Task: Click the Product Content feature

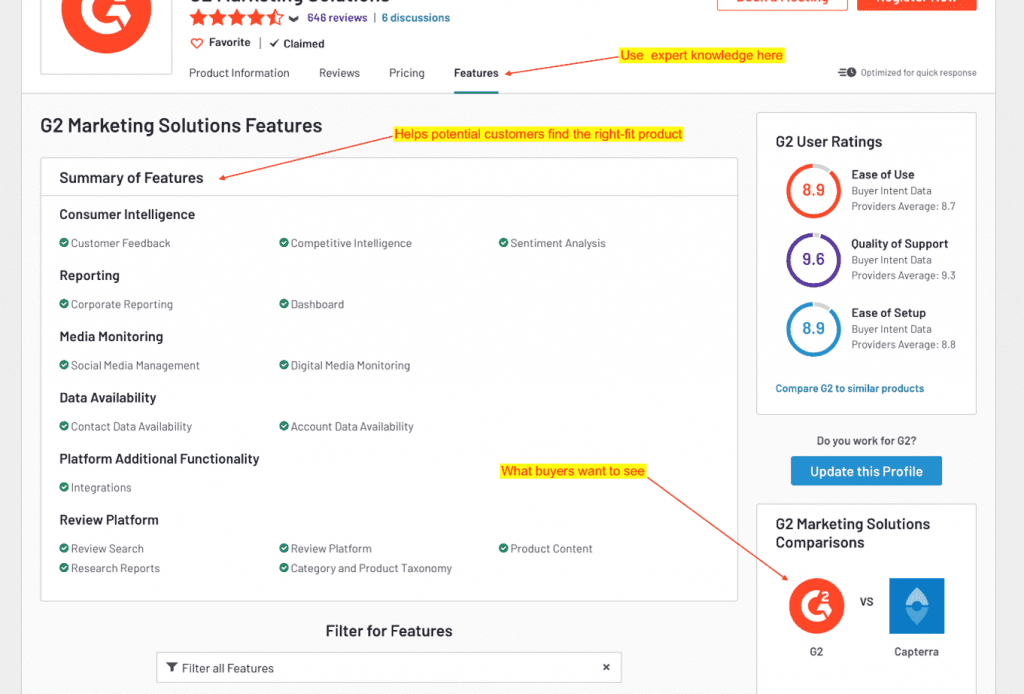Action: tap(545, 548)
